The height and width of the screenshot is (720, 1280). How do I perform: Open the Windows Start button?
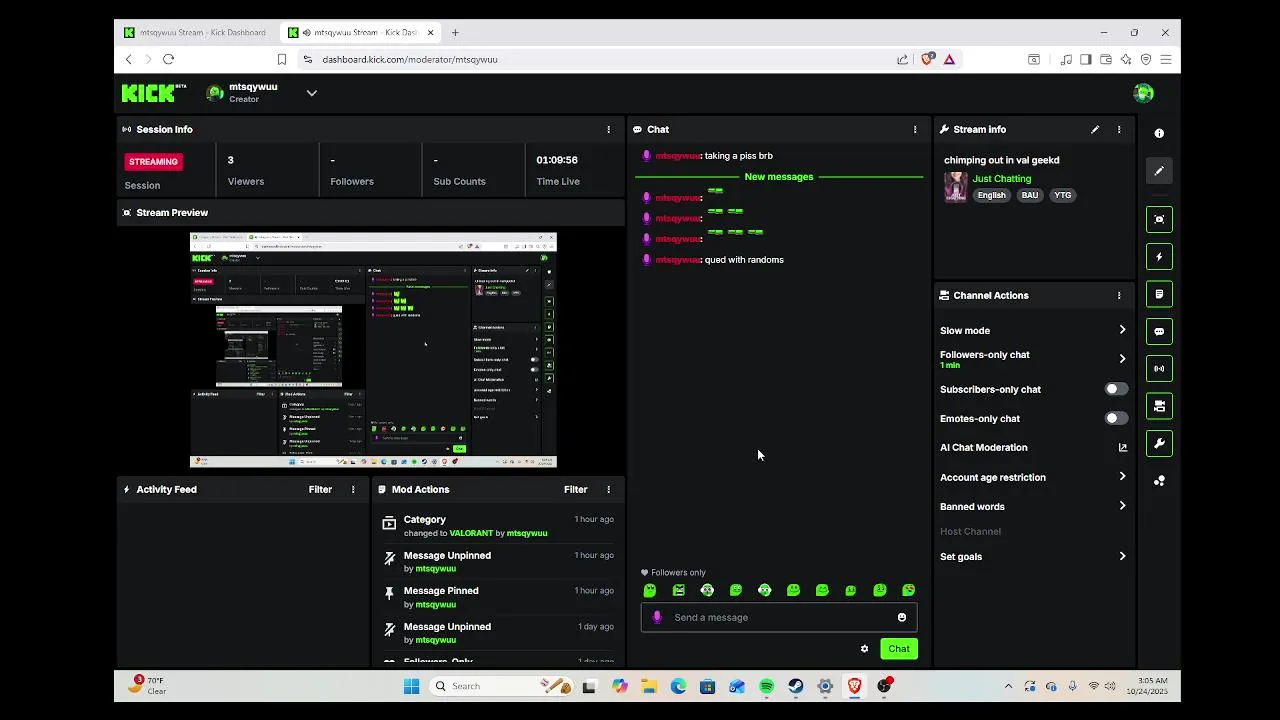point(411,686)
